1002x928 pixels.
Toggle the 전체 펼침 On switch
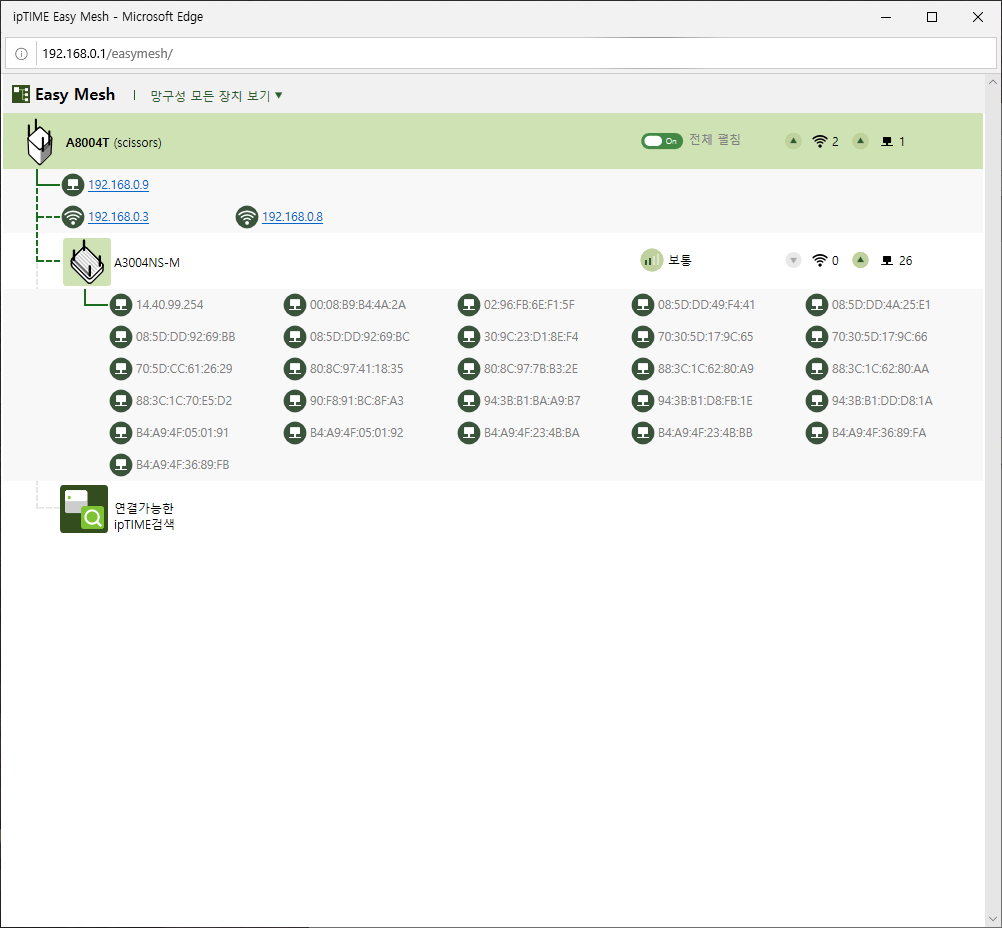pos(662,141)
